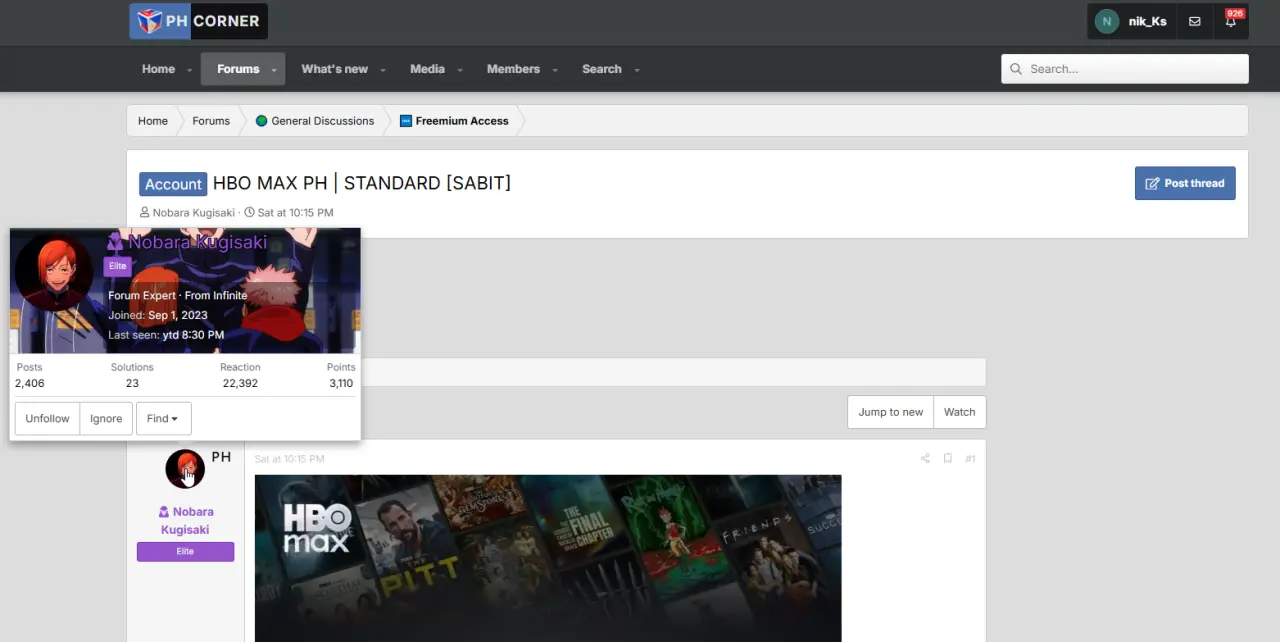Click thread author Nobara Kugisaki under title

pos(194,213)
